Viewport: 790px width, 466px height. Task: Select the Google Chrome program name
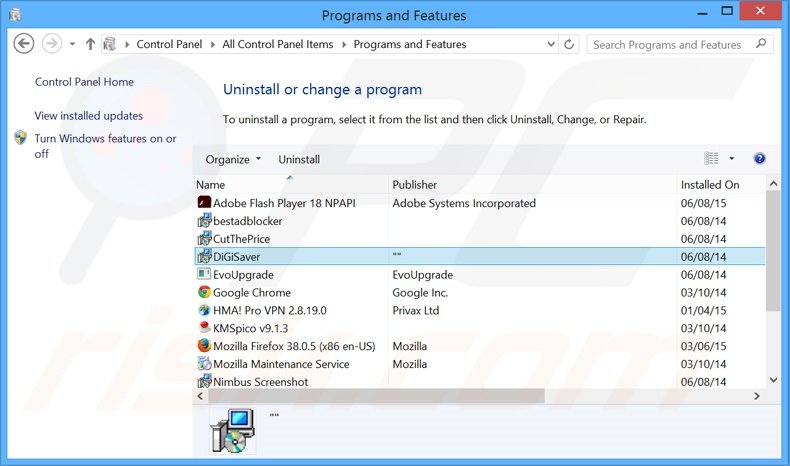click(252, 293)
